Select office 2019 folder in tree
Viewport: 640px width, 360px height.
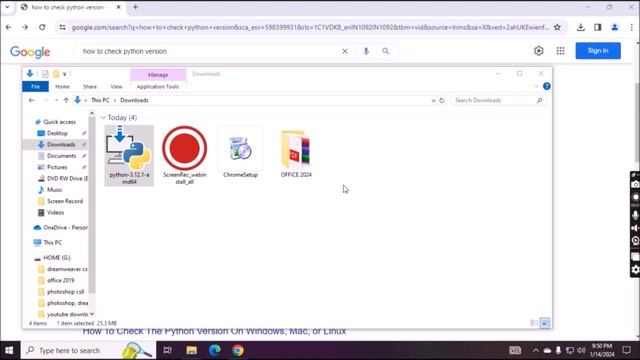click(60, 280)
